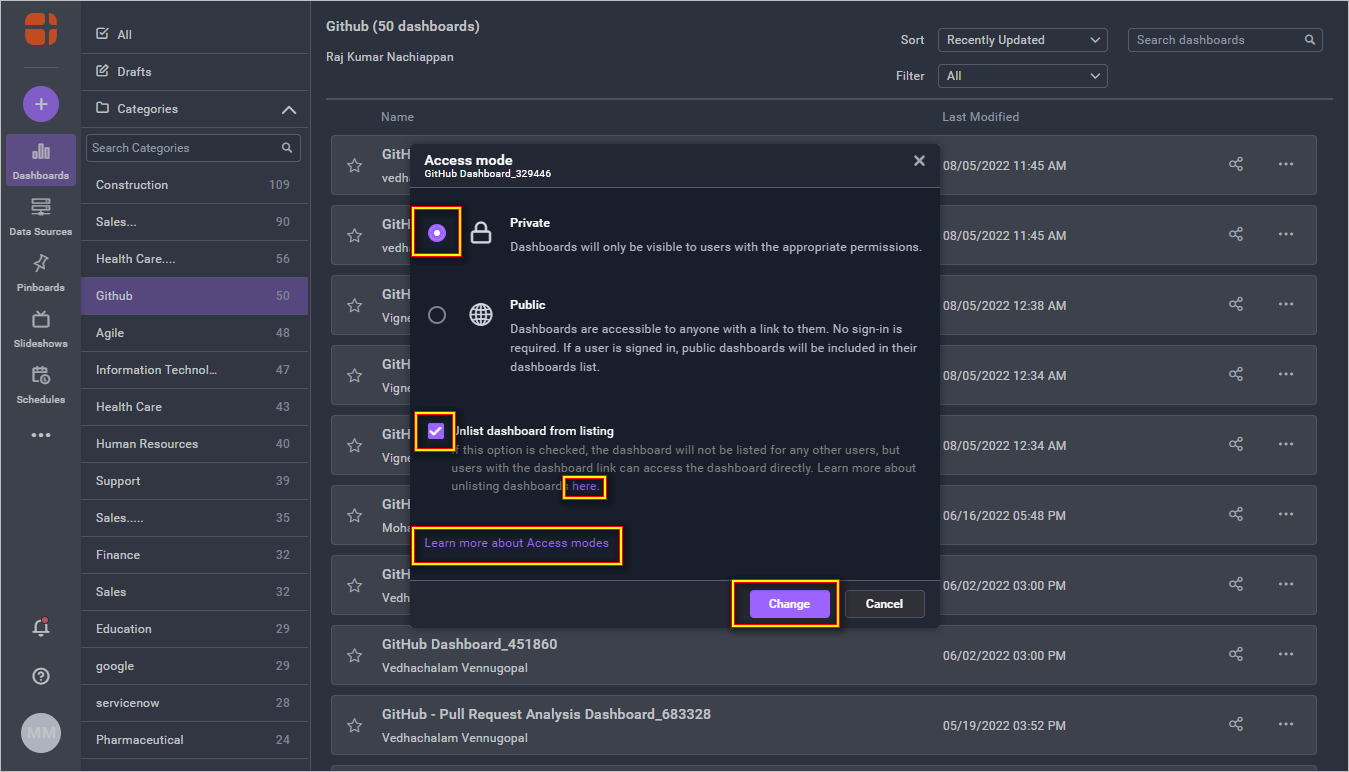The image size is (1349, 772).
Task: Open the Filter dropdown set to All
Action: click(x=1022, y=76)
